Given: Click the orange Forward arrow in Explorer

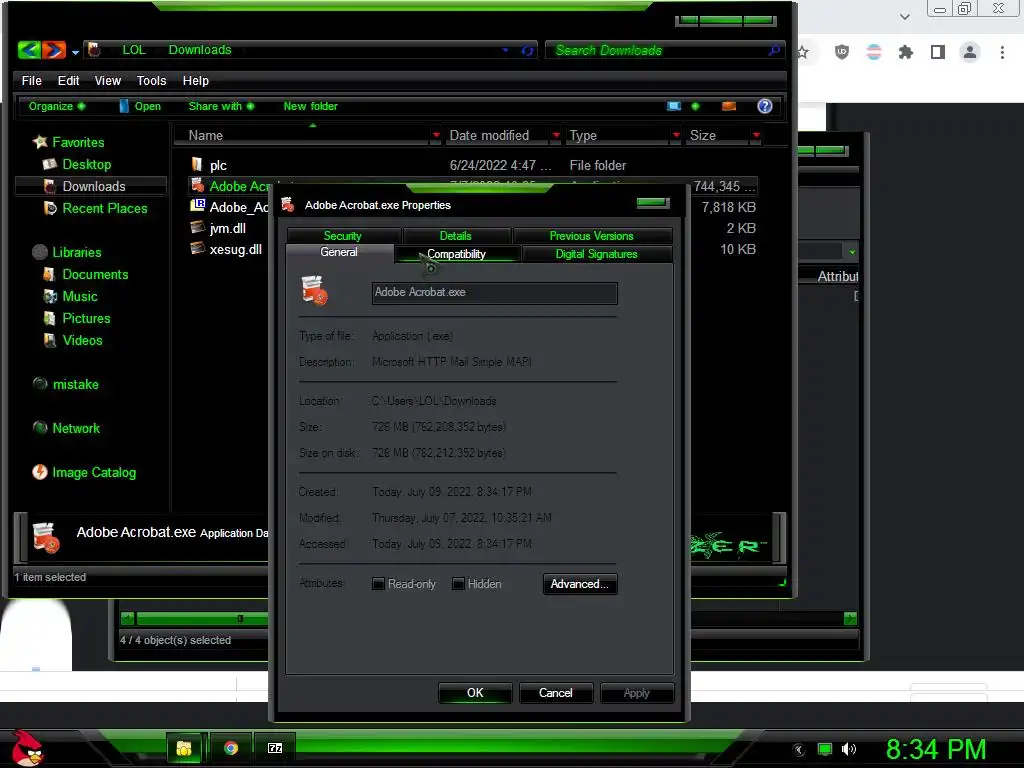Looking at the screenshot, I should click(x=54, y=50).
